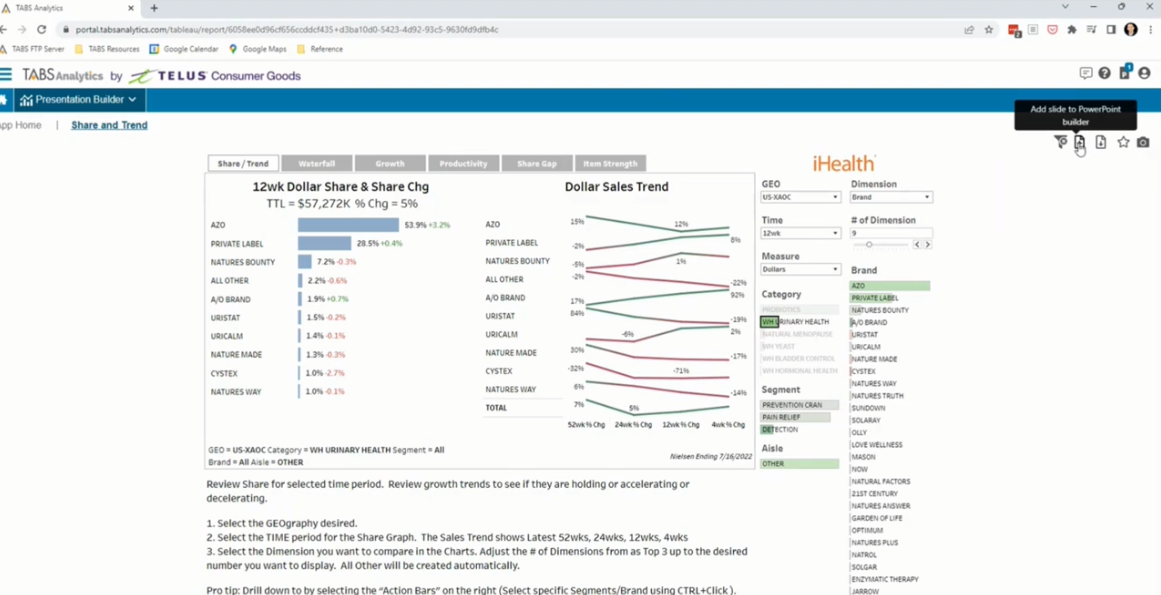Open the GEO dropdown showing US-XAOC
The width and height of the screenshot is (1161, 595).
pyautogui.click(x=800, y=197)
